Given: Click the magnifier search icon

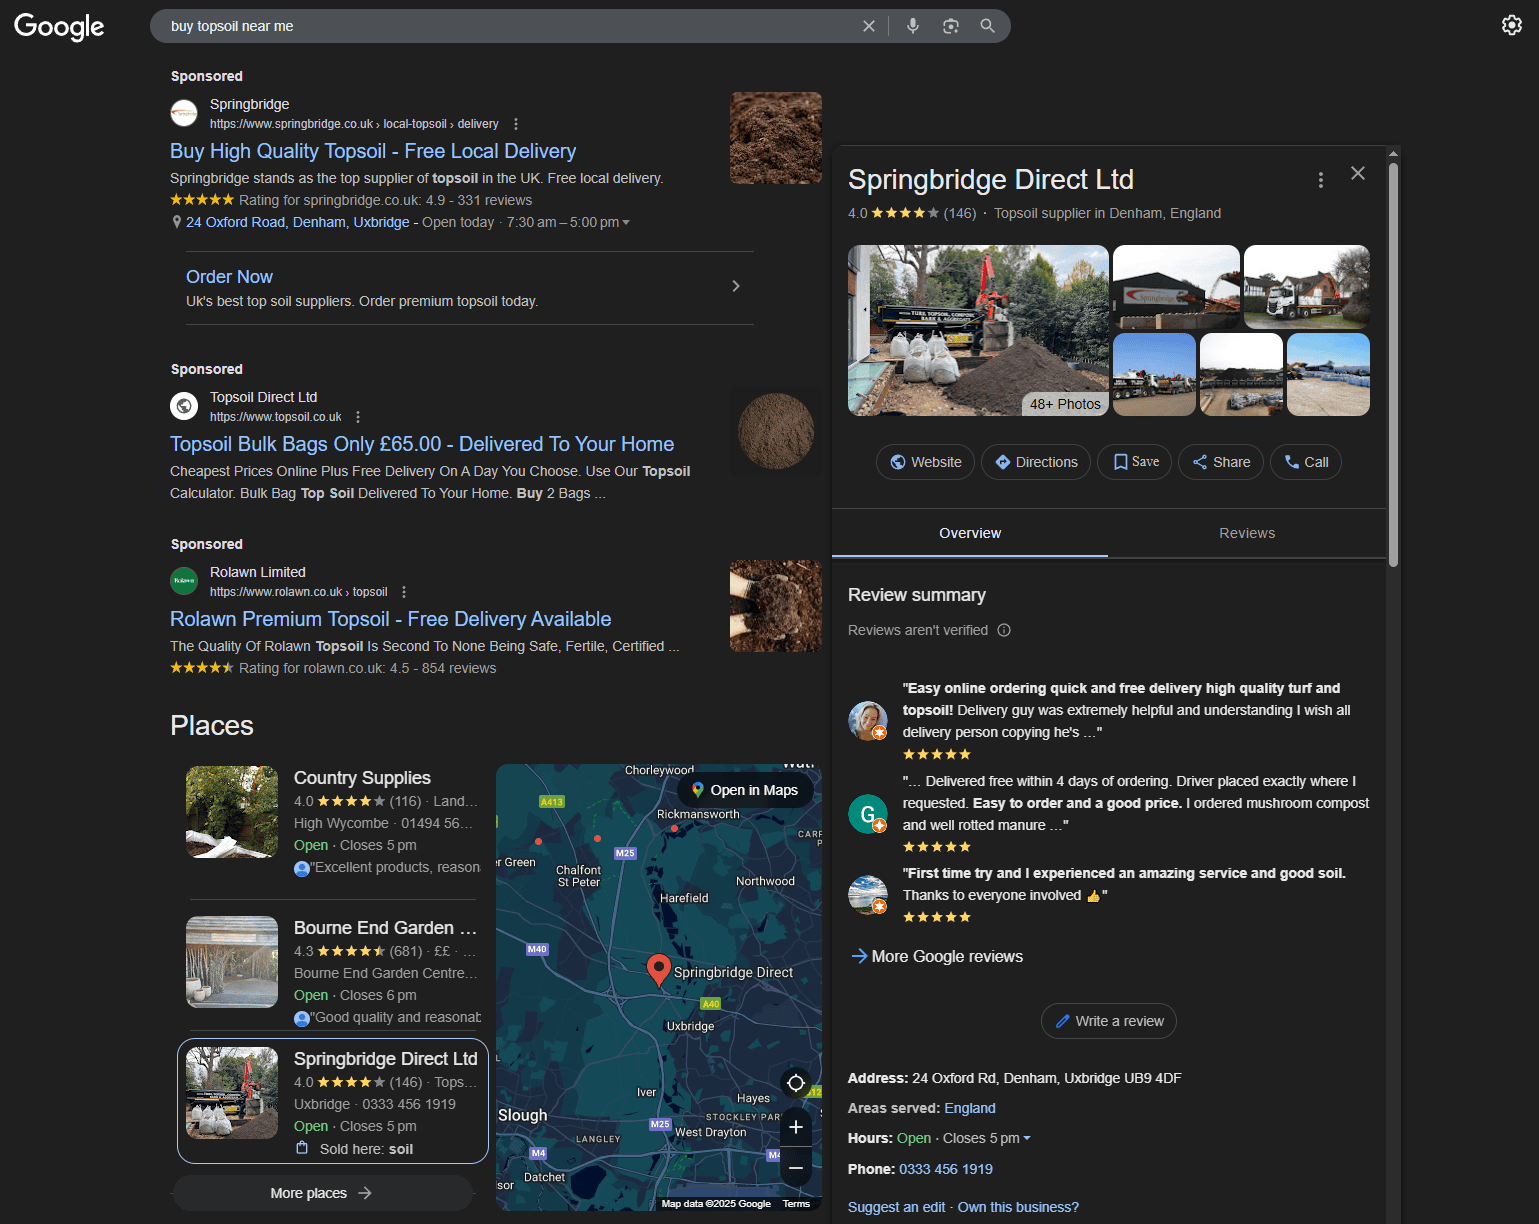Looking at the screenshot, I should (988, 26).
